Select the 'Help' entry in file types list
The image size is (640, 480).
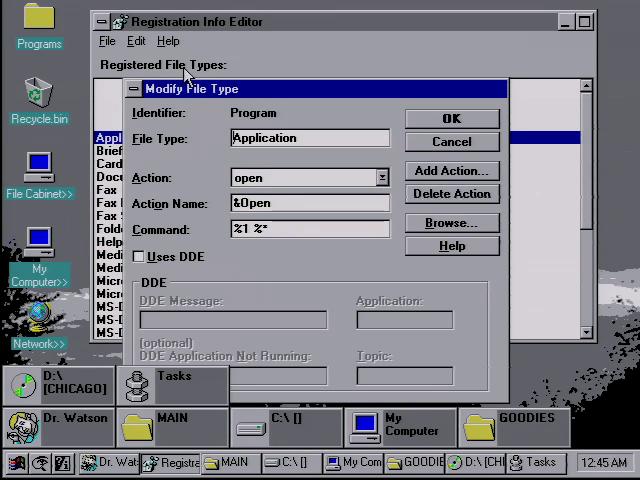pyautogui.click(x=109, y=242)
